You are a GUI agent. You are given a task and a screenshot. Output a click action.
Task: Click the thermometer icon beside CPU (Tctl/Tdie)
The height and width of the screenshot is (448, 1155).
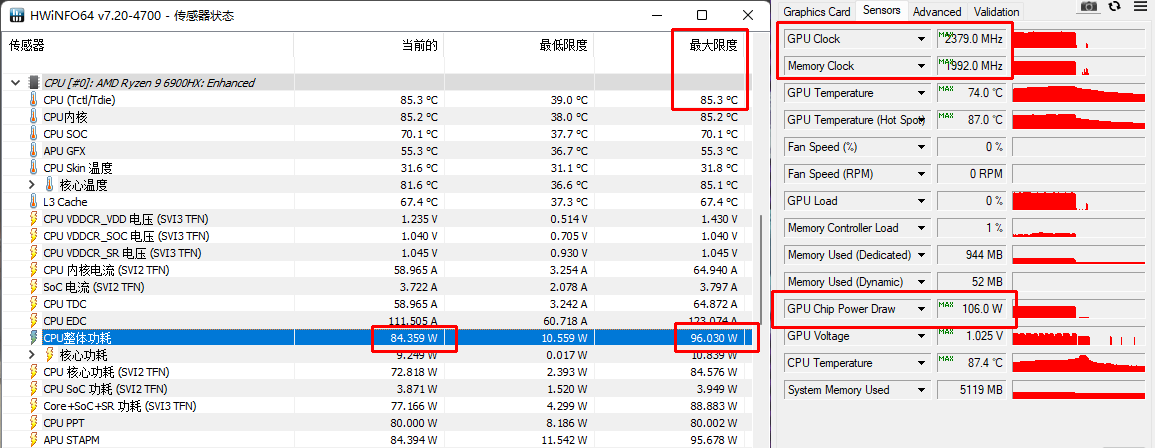tap(34, 100)
